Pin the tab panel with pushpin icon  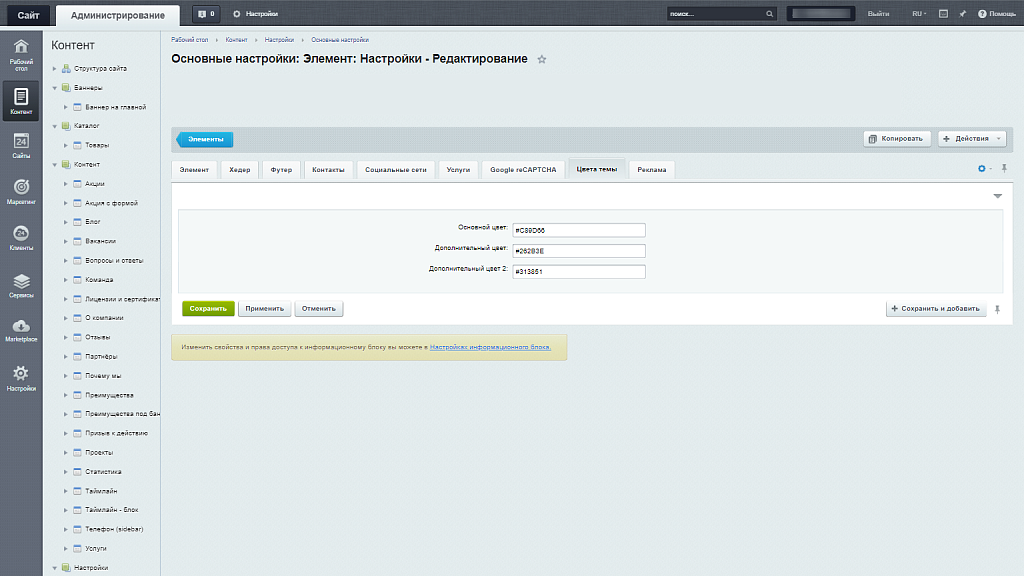(x=1004, y=168)
